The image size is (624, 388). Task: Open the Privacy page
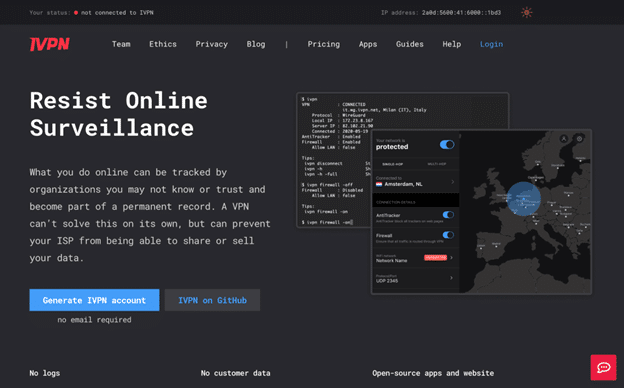(x=211, y=44)
